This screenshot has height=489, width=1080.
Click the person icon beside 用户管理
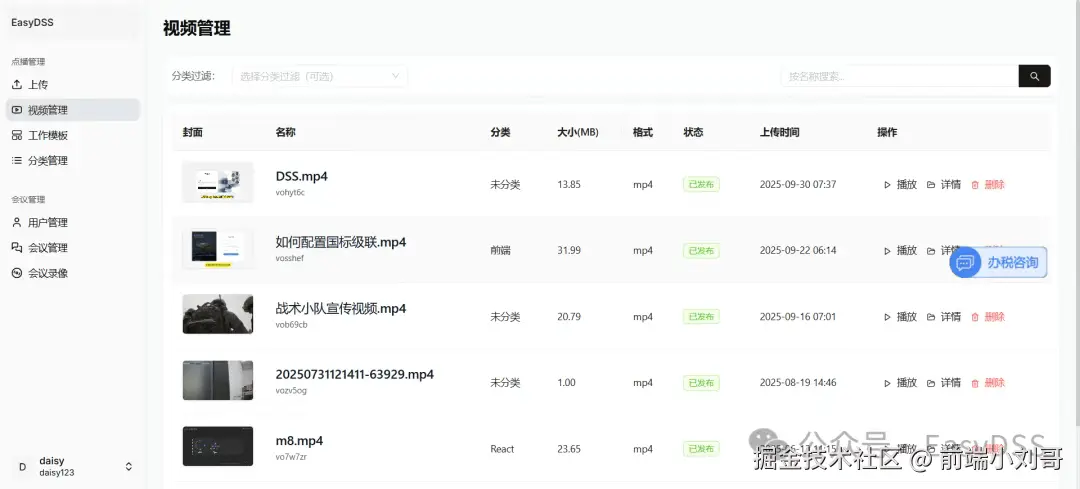[x=17, y=222]
